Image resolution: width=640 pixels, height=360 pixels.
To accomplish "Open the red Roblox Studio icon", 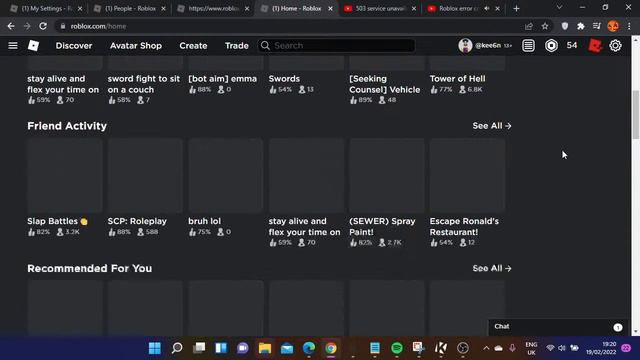I will [595, 45].
